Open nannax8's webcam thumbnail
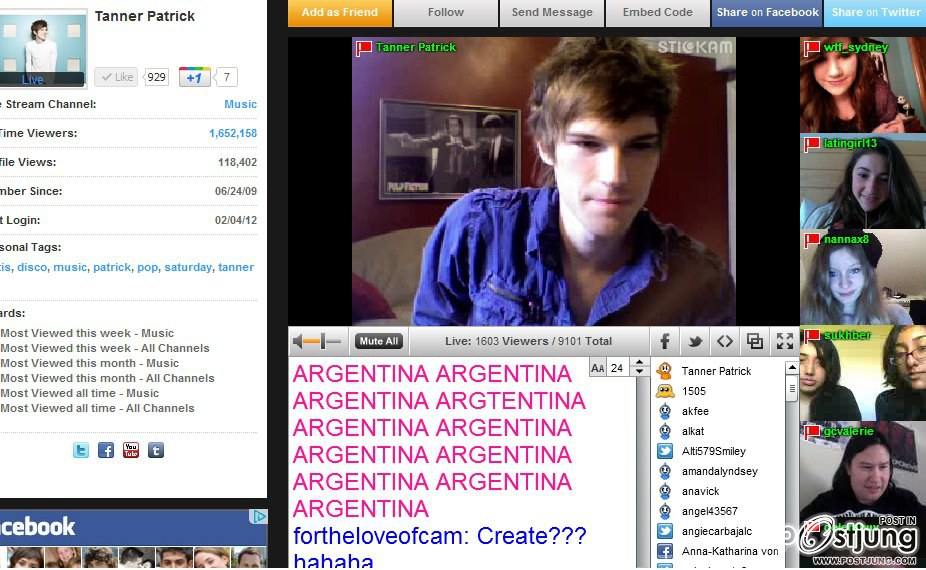 pyautogui.click(x=863, y=277)
